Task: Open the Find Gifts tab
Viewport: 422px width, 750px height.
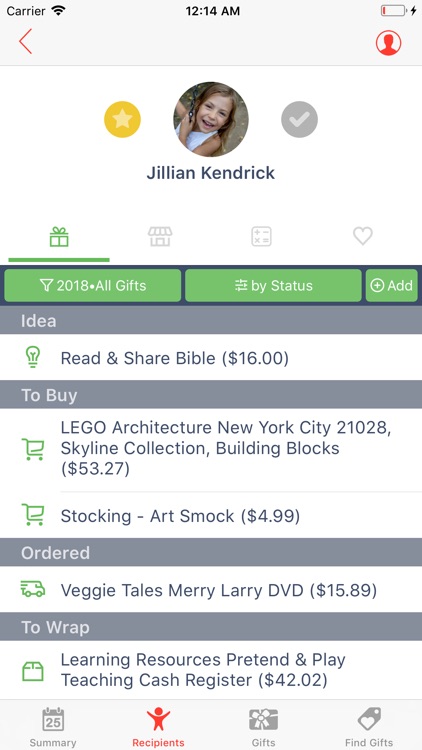Action: [369, 727]
